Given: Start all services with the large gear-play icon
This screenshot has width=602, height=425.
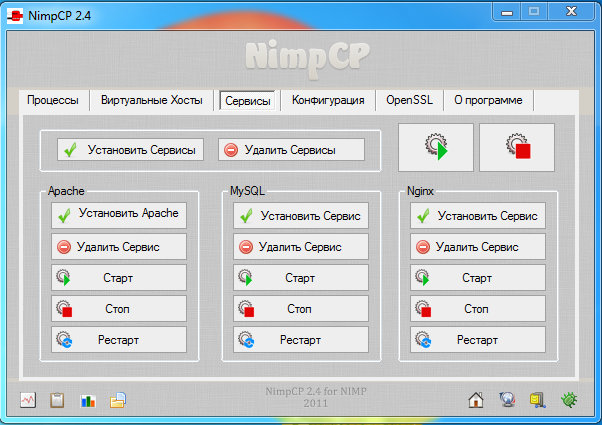Looking at the screenshot, I should coord(436,147).
